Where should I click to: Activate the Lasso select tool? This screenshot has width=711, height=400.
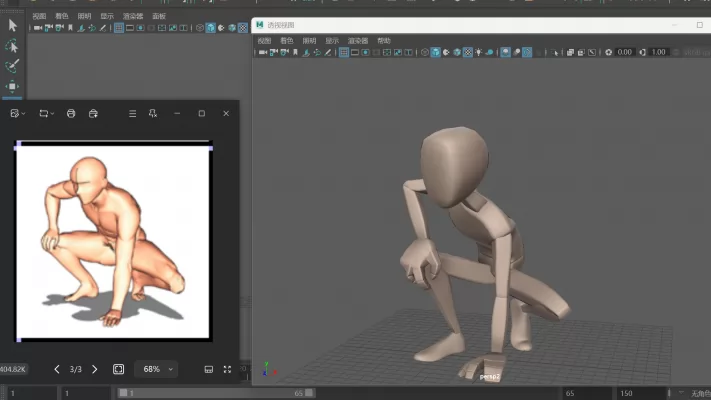click(x=12, y=46)
